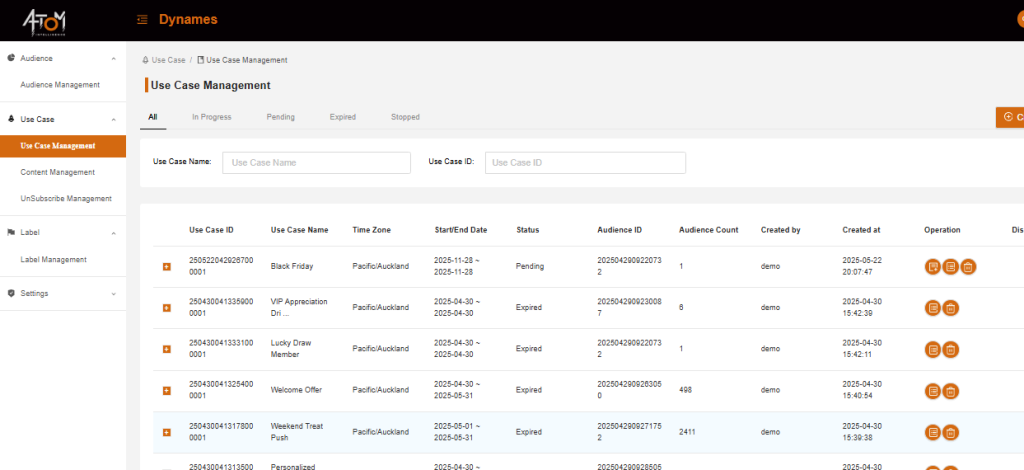Click the Atom Intelligence logo
Viewport: 1024px width, 470px height.
click(x=44, y=22)
